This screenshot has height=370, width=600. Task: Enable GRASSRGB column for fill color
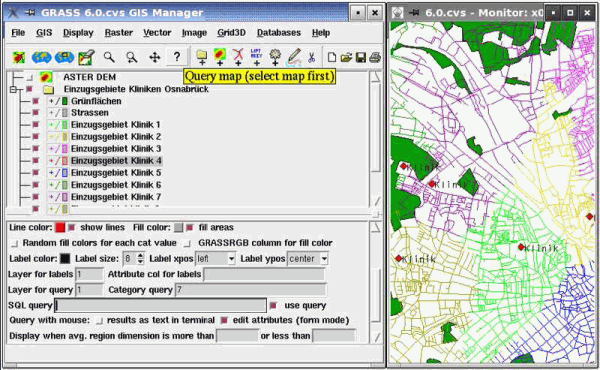point(187,243)
